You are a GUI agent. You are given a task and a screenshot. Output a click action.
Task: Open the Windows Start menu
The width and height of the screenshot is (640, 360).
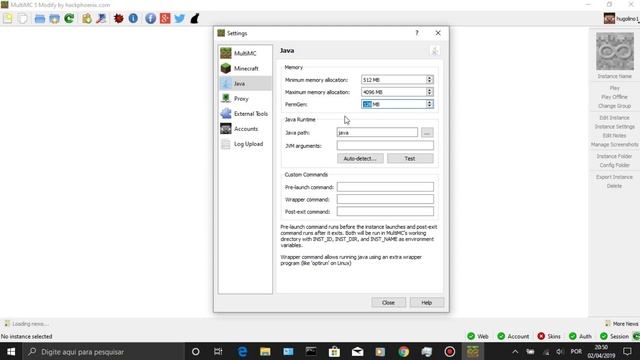point(11,351)
